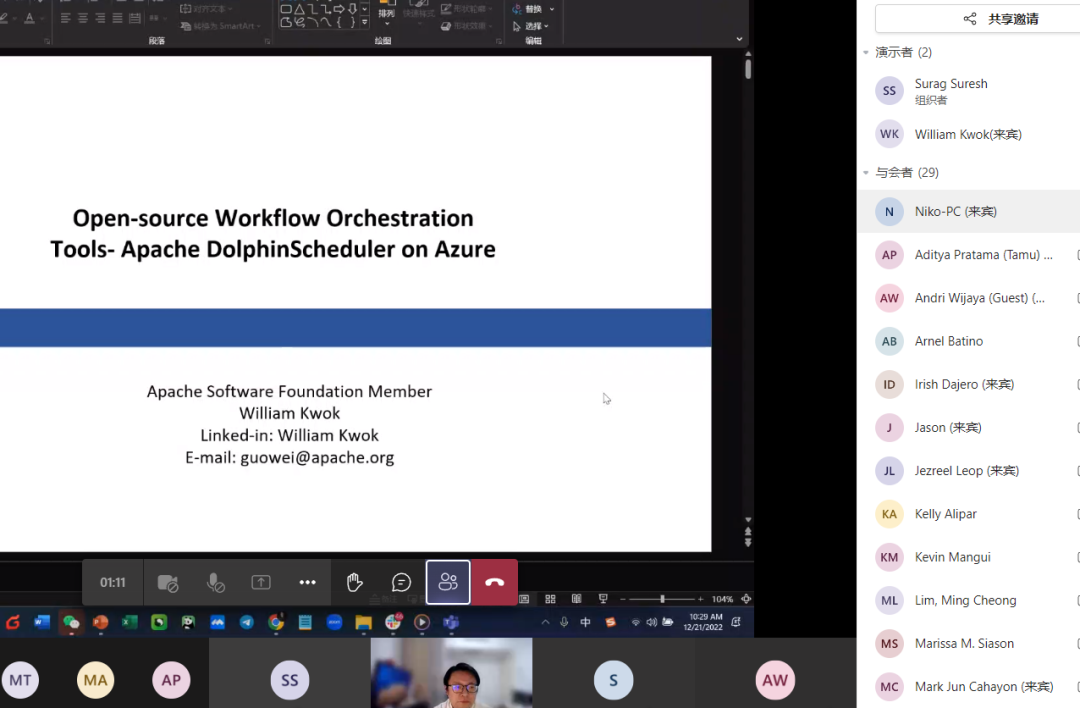
Task: Expand the shapes gallery more arrow
Action: 364,23
